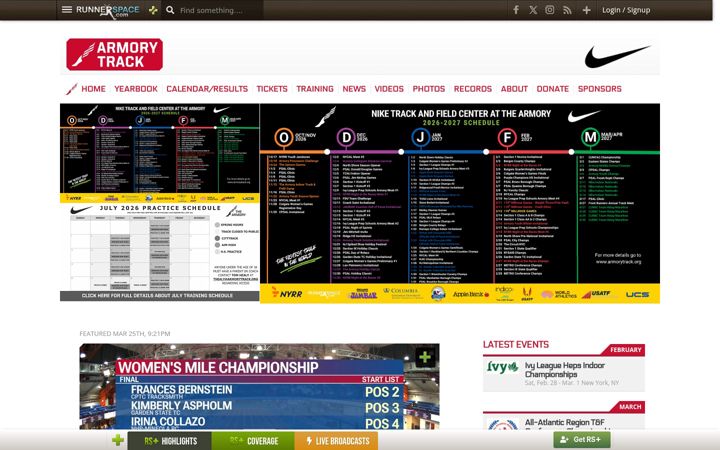Click the LATEST EVENTS heading
The image size is (720, 450).
point(516,344)
